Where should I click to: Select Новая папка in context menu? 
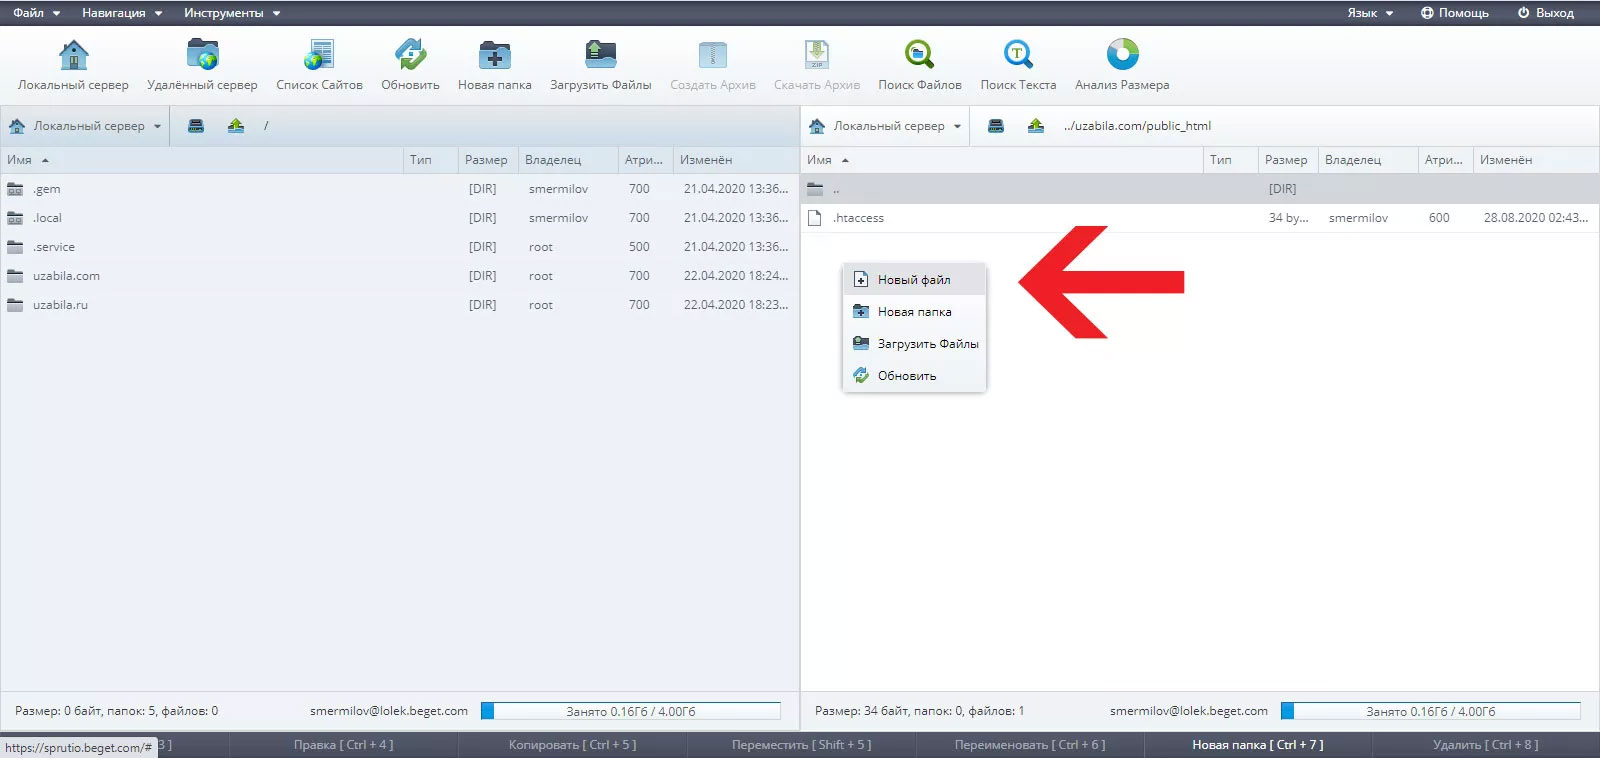tap(914, 312)
